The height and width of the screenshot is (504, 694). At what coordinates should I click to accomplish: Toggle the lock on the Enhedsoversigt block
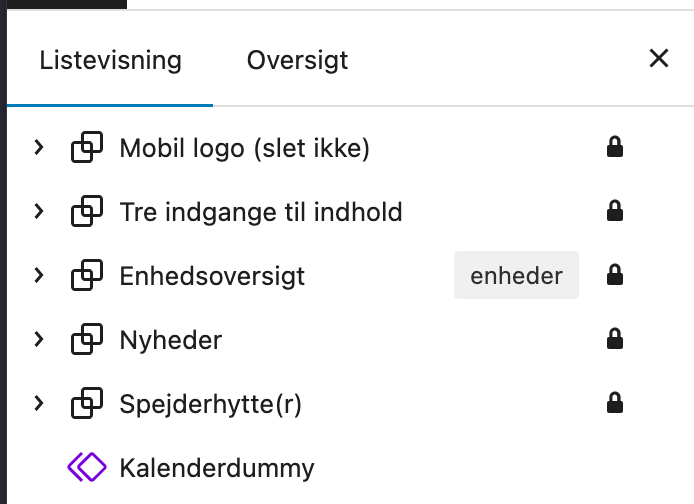(x=615, y=276)
